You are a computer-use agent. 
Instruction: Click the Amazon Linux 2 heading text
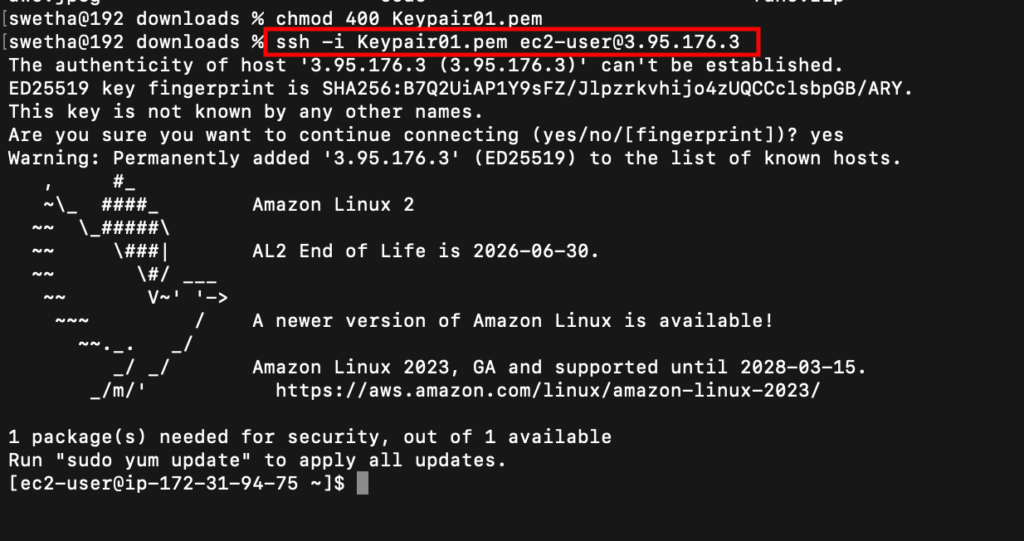click(x=333, y=205)
